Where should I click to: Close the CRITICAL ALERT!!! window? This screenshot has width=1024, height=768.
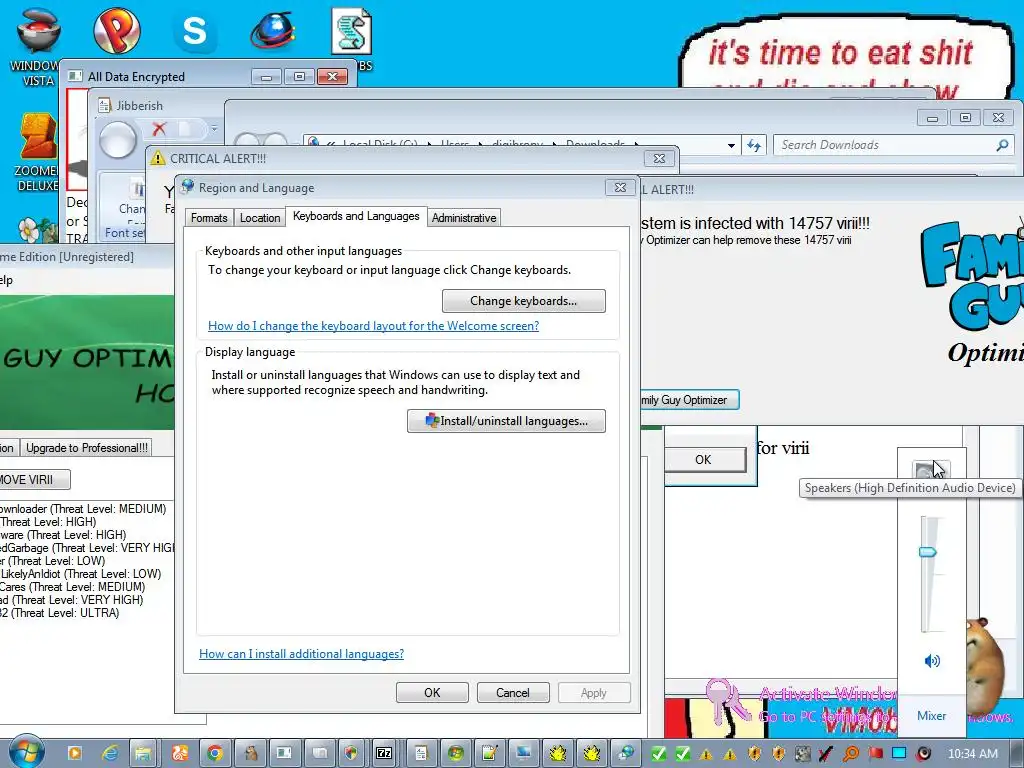(660, 158)
